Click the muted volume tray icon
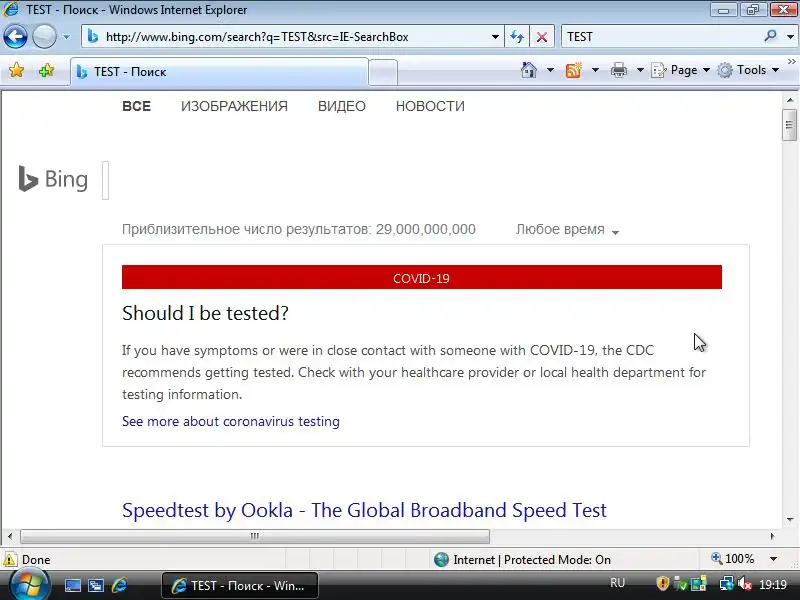Screen dimensions: 800x600 click(745, 583)
